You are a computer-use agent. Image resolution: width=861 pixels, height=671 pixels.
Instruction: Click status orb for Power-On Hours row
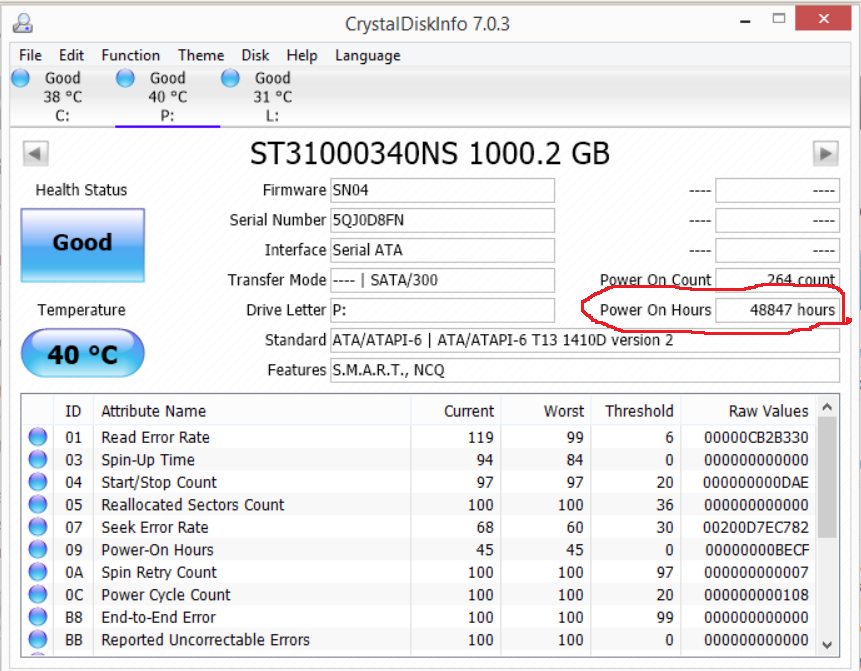(x=38, y=550)
